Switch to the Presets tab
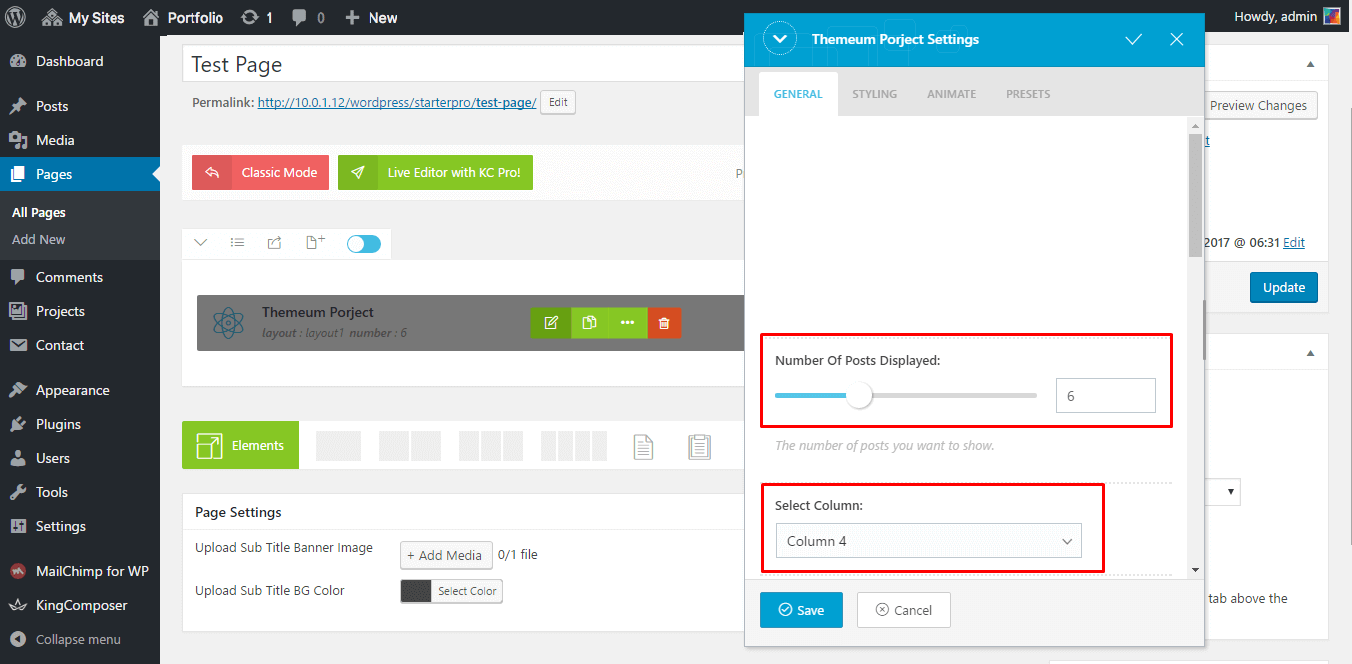The width and height of the screenshot is (1352, 664). 1028,94
